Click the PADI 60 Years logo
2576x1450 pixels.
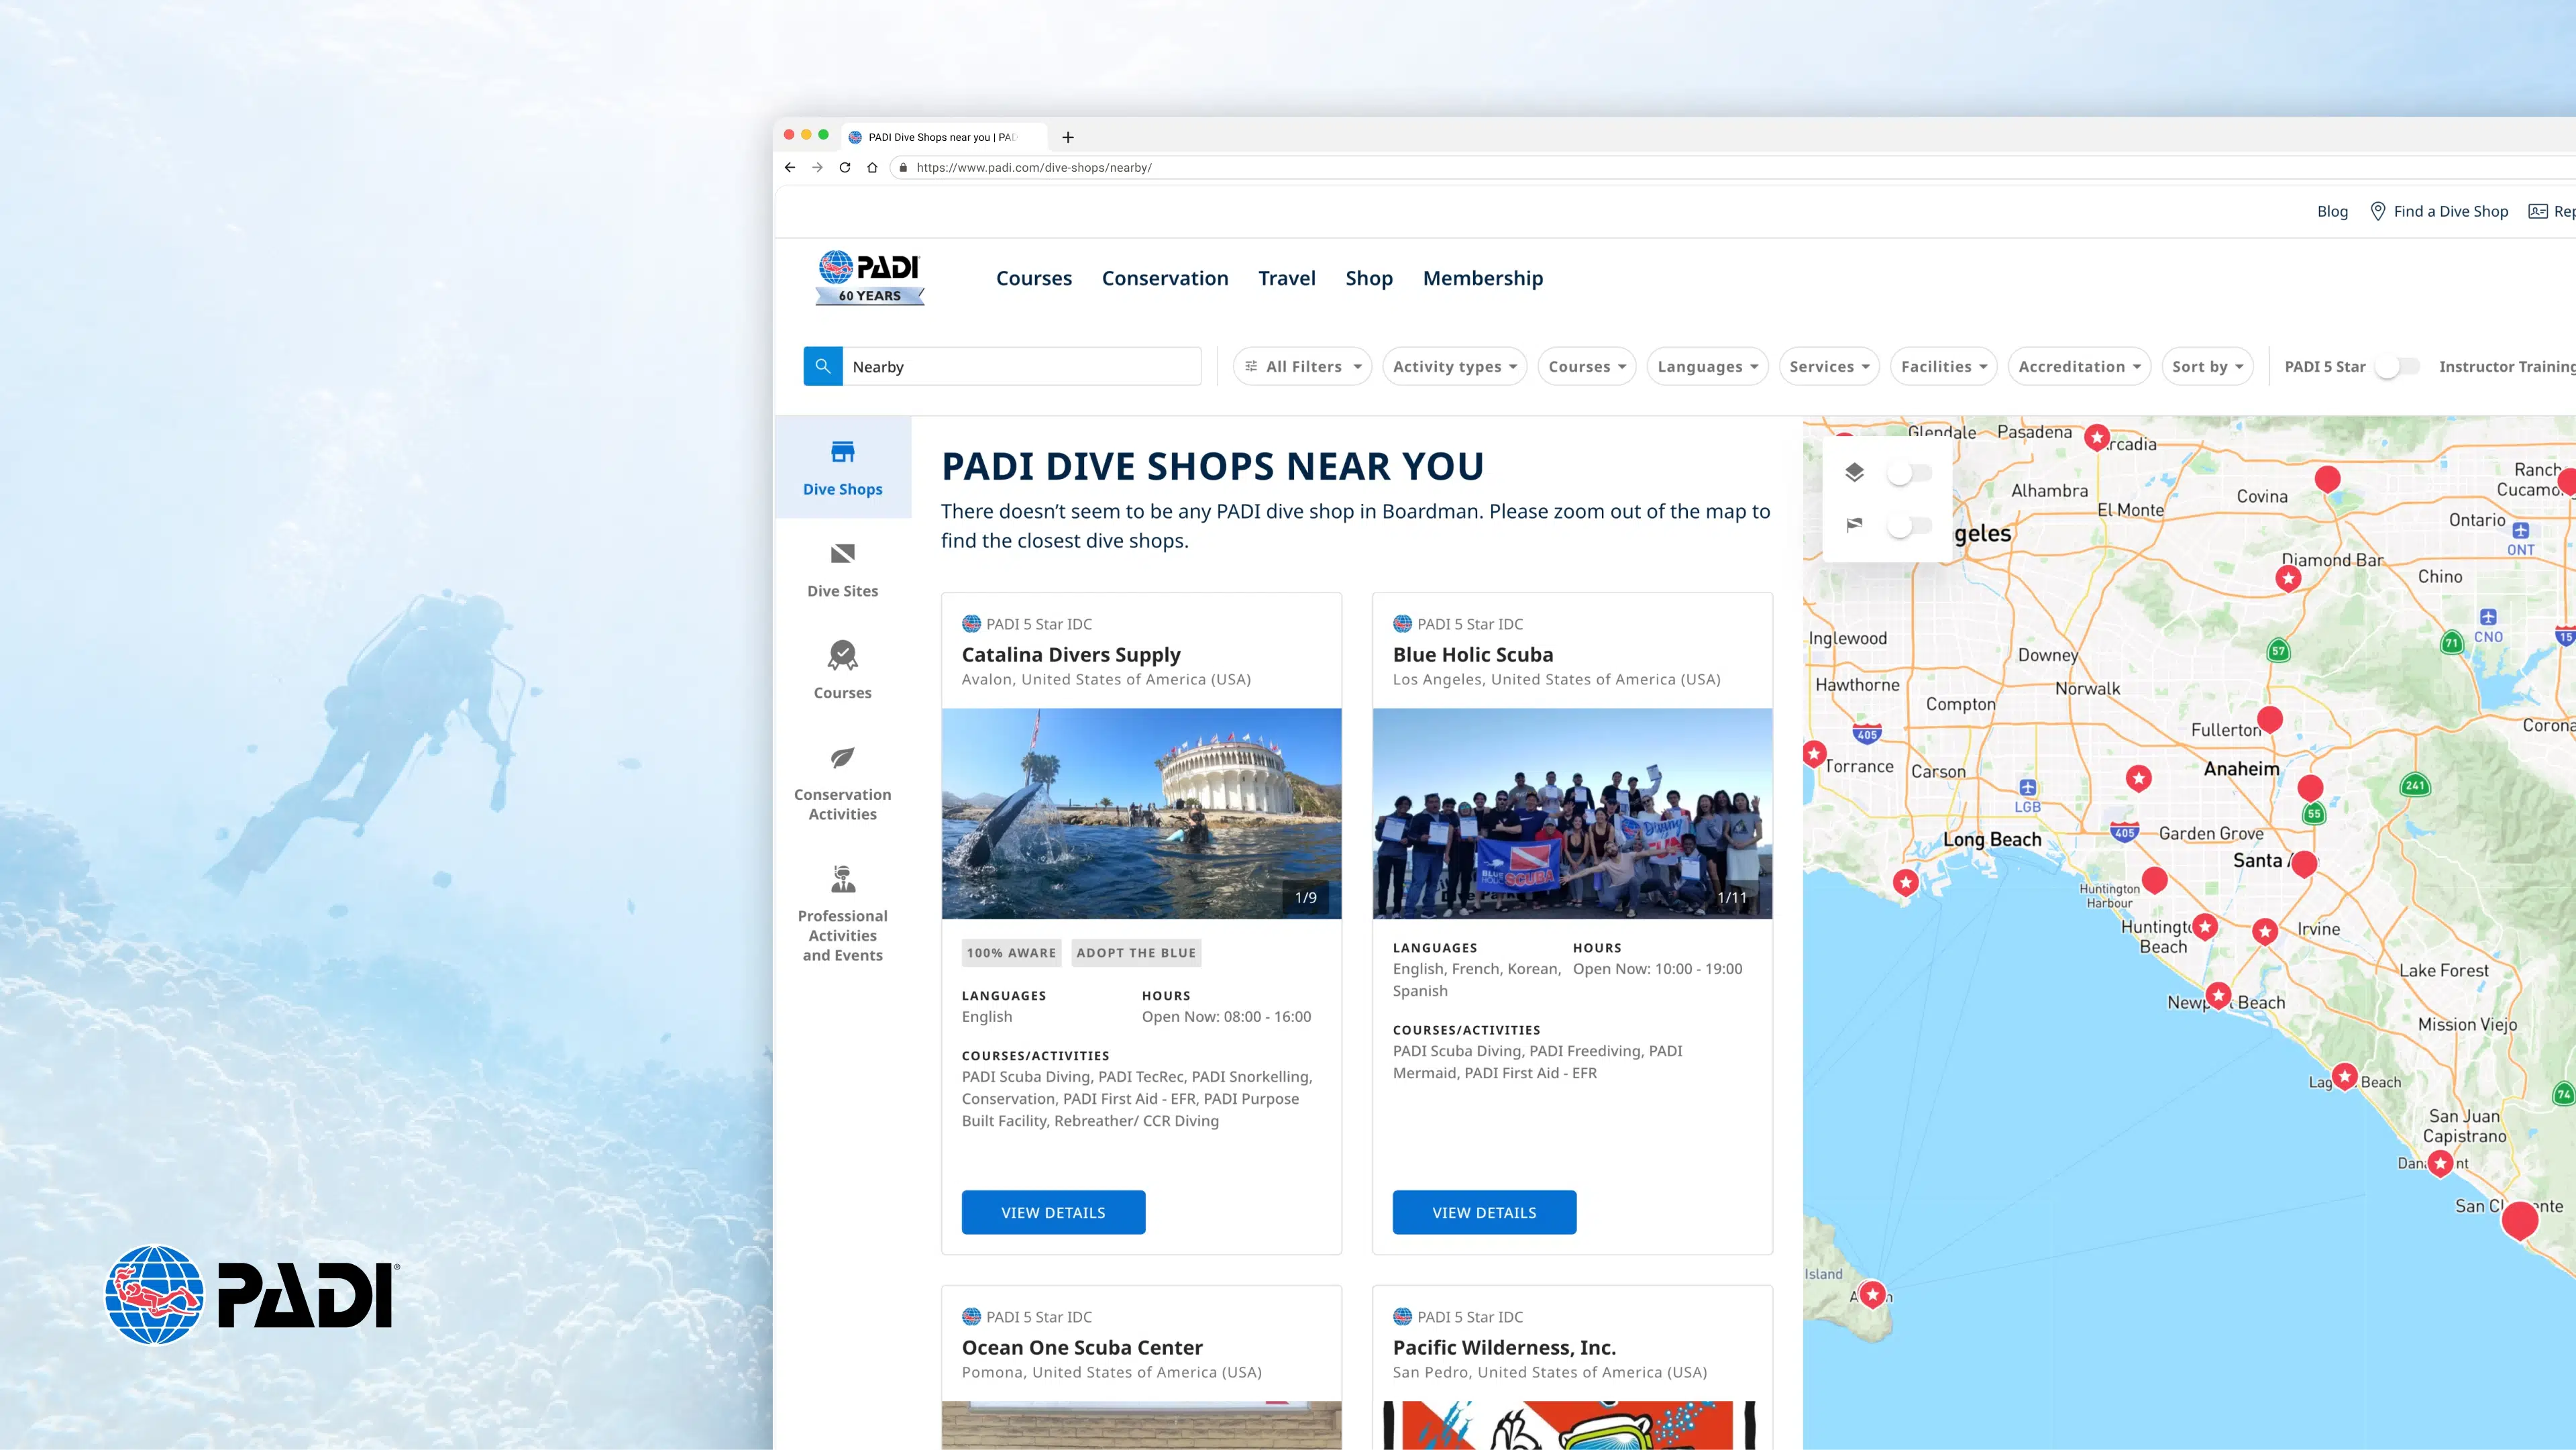(x=869, y=278)
